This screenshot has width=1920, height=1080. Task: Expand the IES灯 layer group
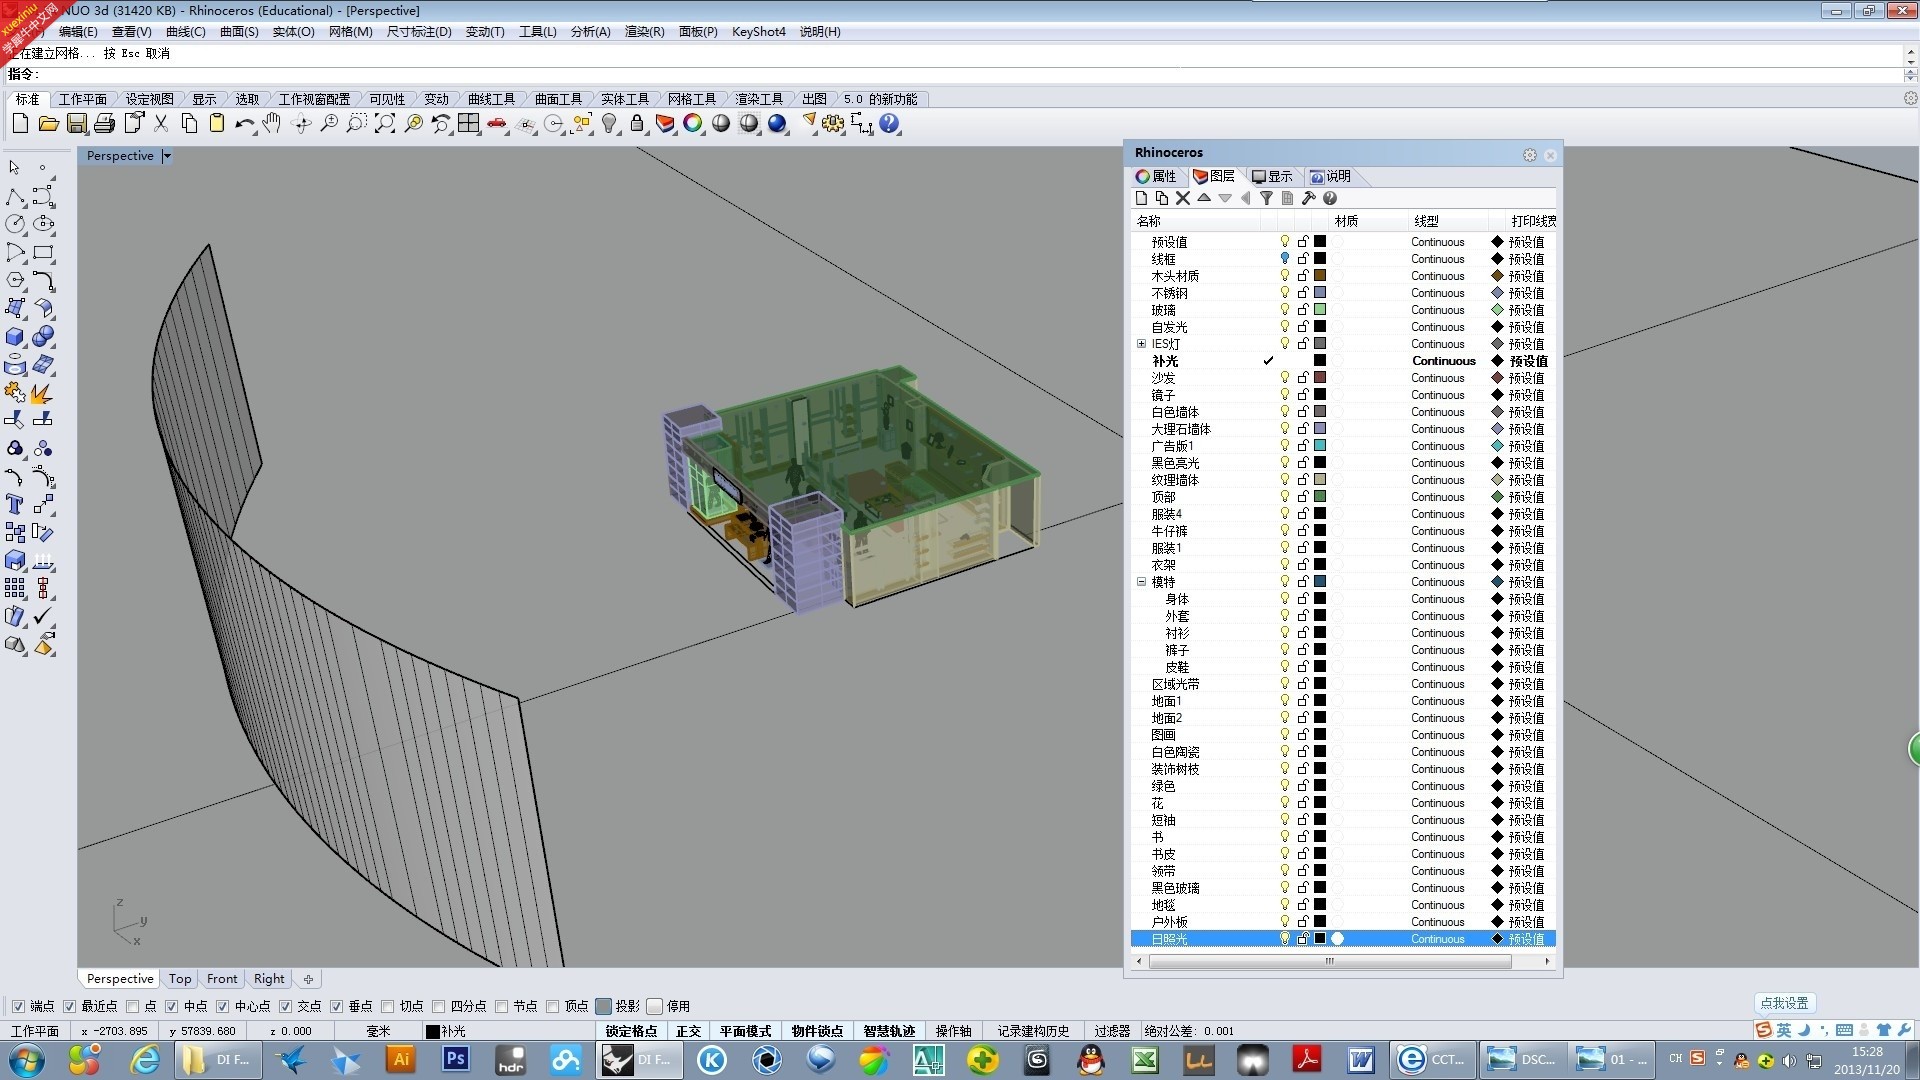1141,343
